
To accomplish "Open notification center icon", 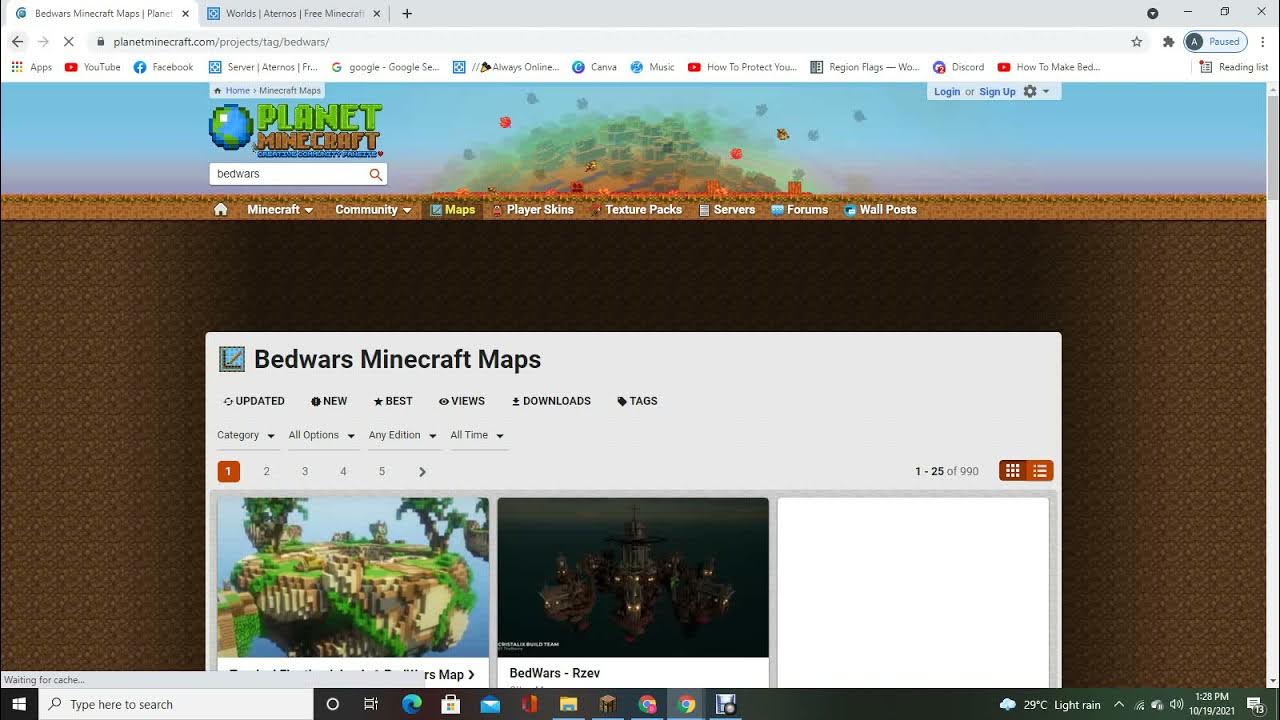I will tap(1256, 704).
